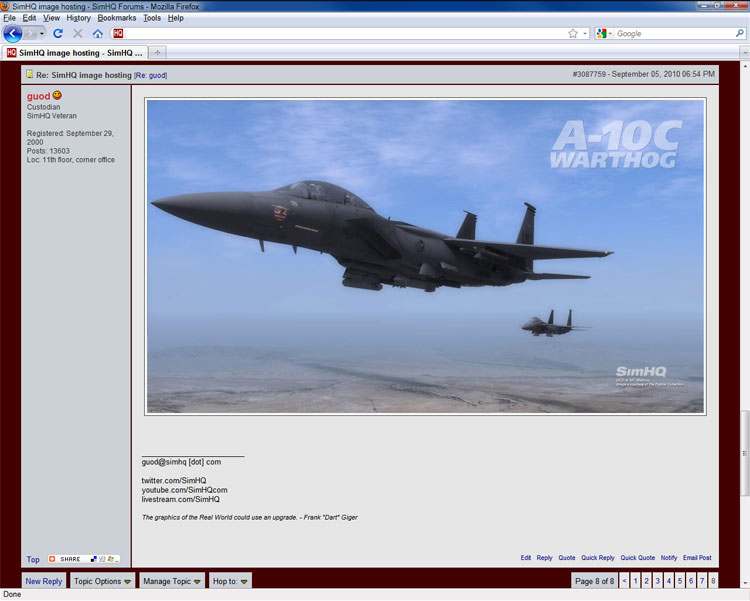750x601 pixels.
Task: Expand the Manage Topic dropdown
Action: coord(172,581)
